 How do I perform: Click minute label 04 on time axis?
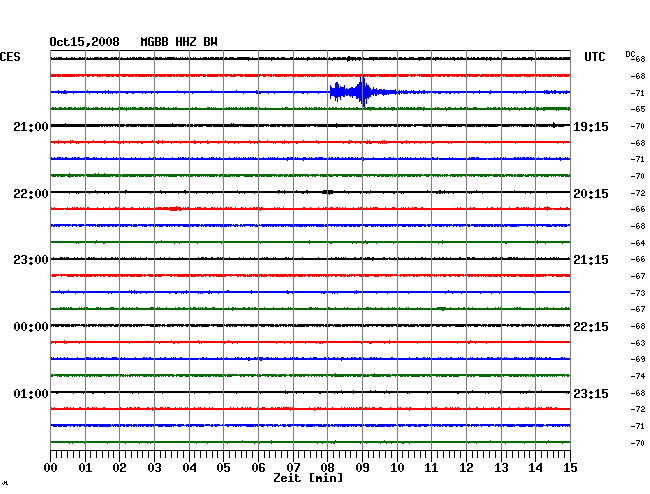pyautogui.click(x=189, y=467)
